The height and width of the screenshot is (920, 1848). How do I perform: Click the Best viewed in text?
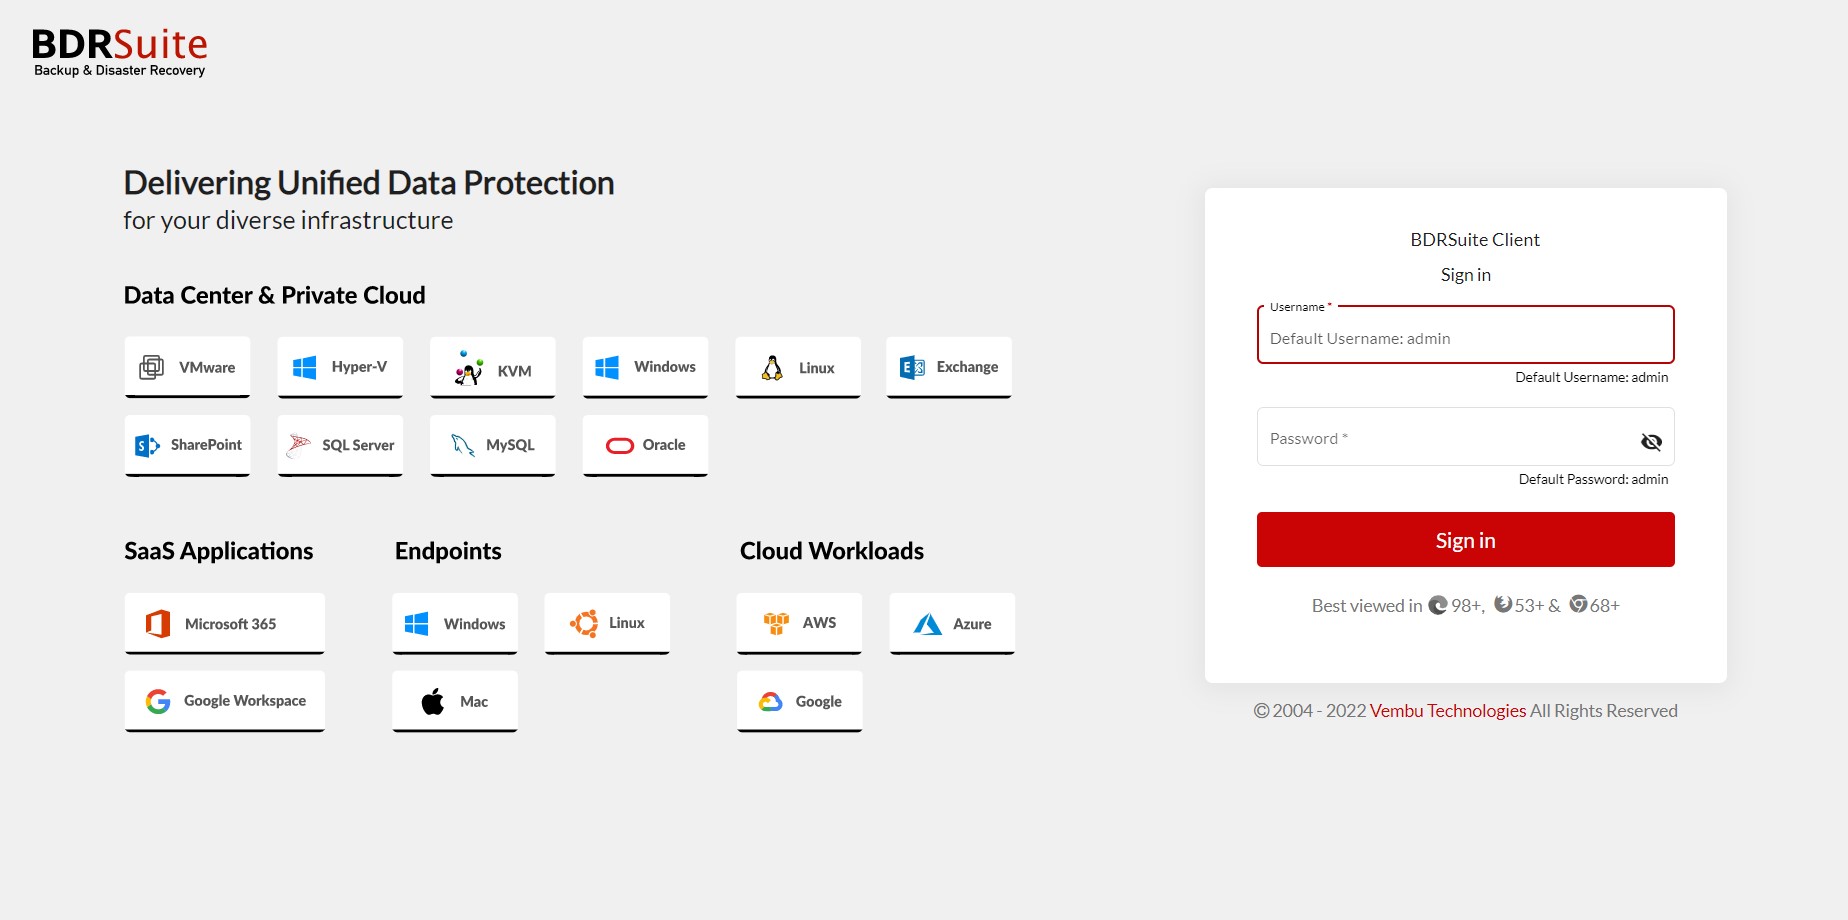click(1367, 606)
